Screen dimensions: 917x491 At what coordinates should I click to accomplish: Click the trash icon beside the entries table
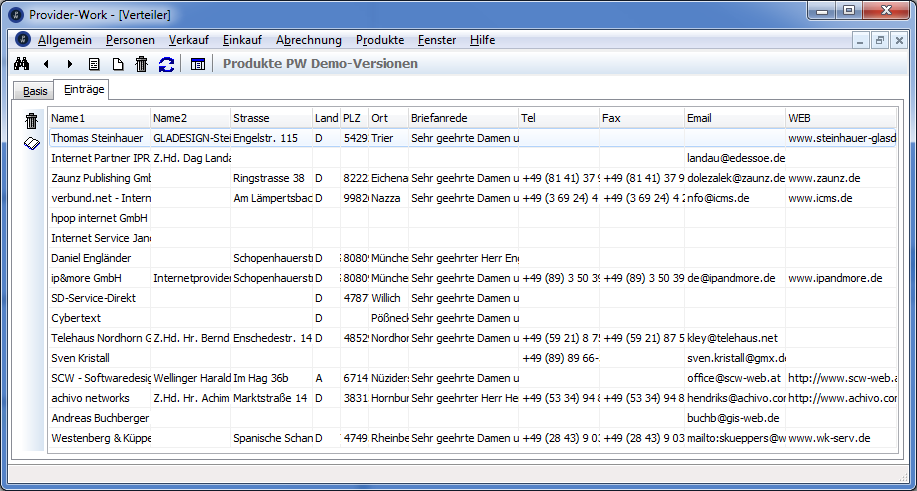32,121
